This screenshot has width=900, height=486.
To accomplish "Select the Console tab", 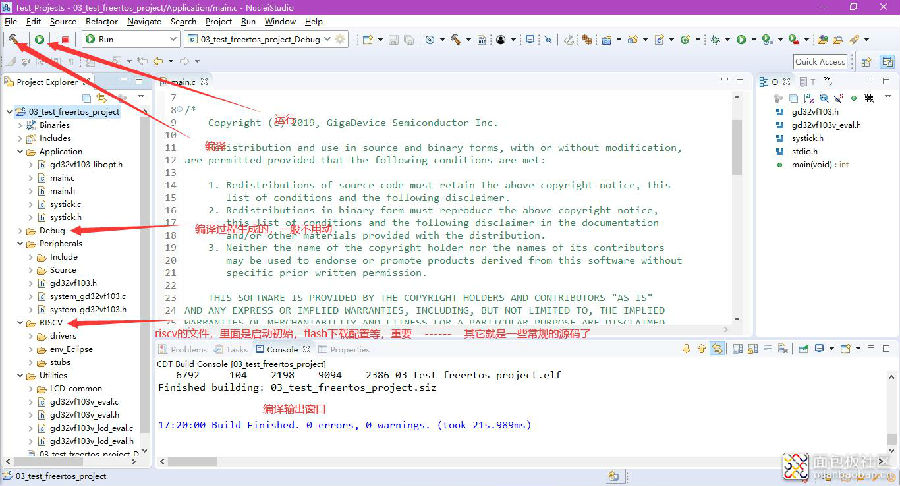I will pos(279,350).
